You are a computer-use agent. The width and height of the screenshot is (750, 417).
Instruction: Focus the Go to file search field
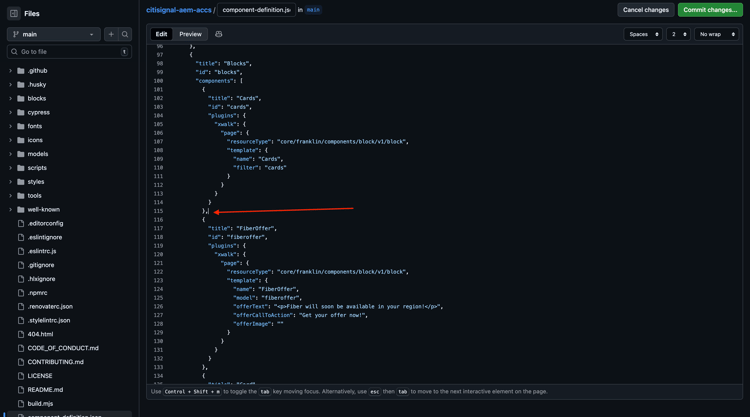point(69,52)
